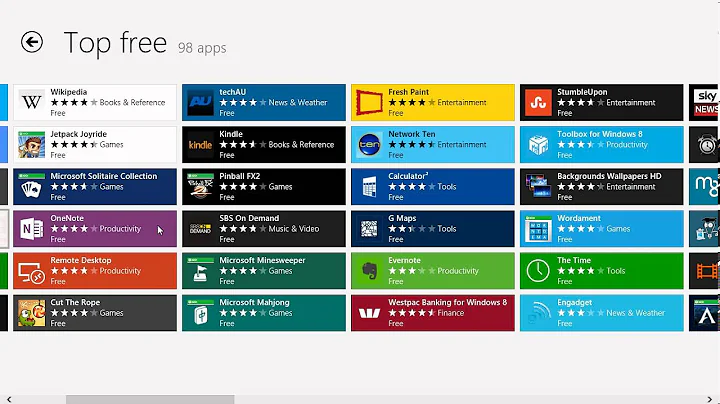Click the horizontal scrollbar thumb

point(150,399)
